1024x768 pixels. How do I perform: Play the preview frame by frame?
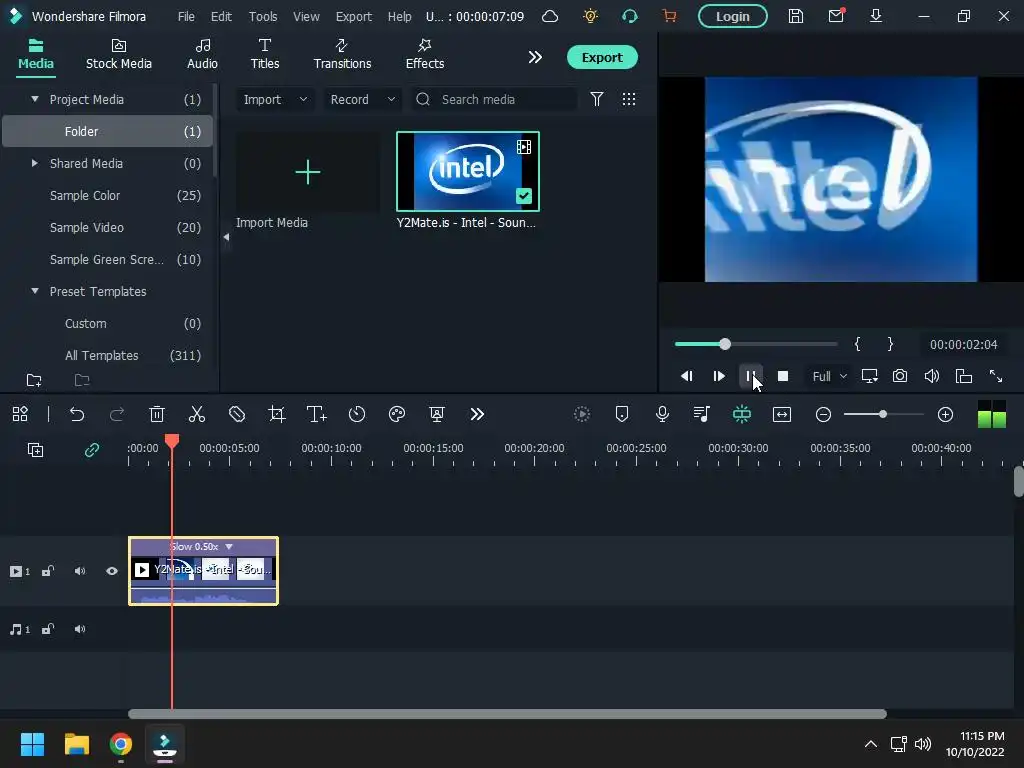[x=719, y=376]
